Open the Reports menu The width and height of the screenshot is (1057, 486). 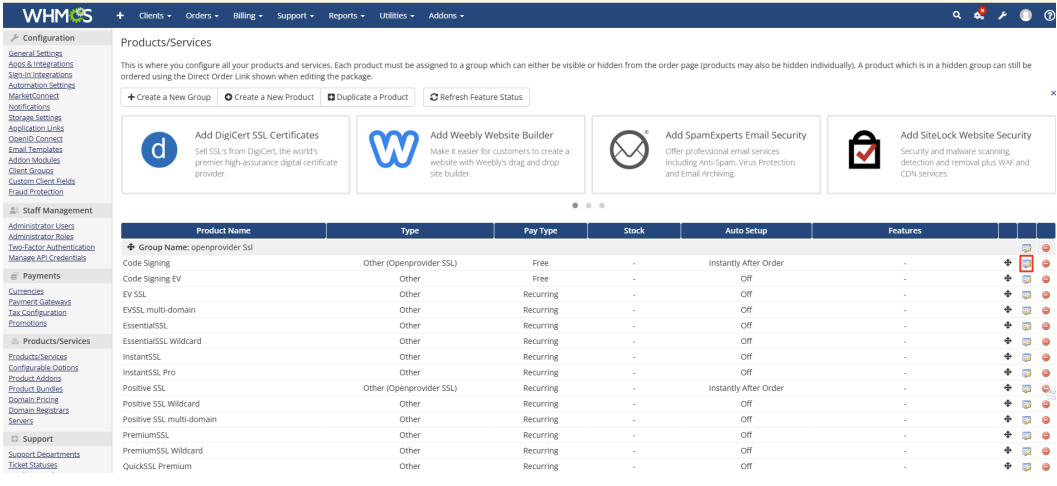(346, 16)
